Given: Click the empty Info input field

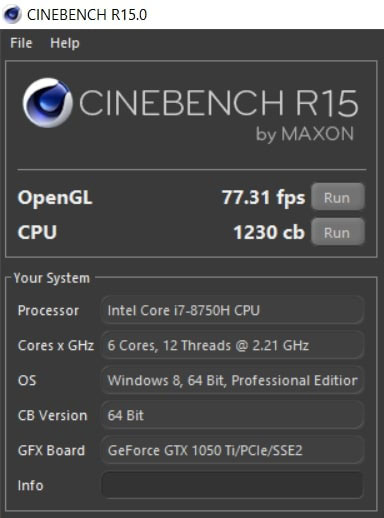Looking at the screenshot, I should pos(232,485).
